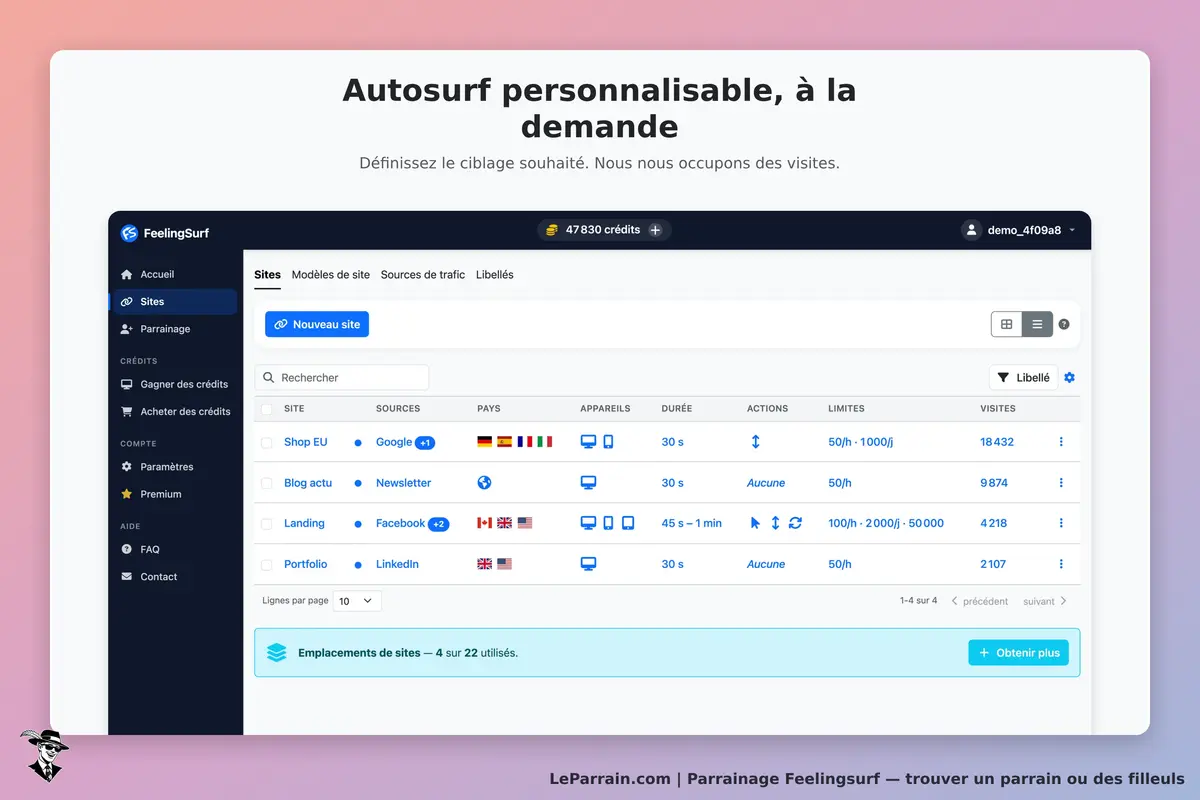Click the Newsletter source
1200x800 pixels.
pyautogui.click(x=403, y=483)
